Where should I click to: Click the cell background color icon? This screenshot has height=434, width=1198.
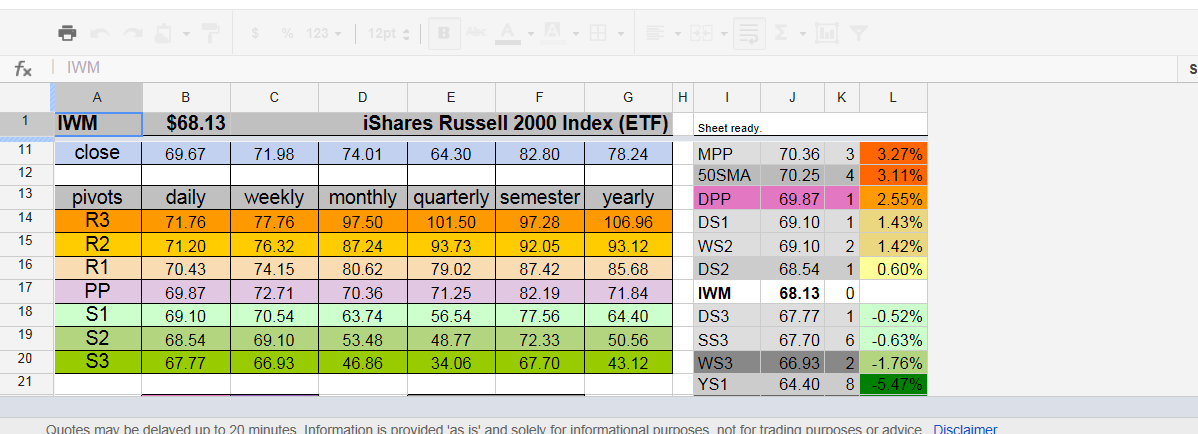(x=554, y=33)
